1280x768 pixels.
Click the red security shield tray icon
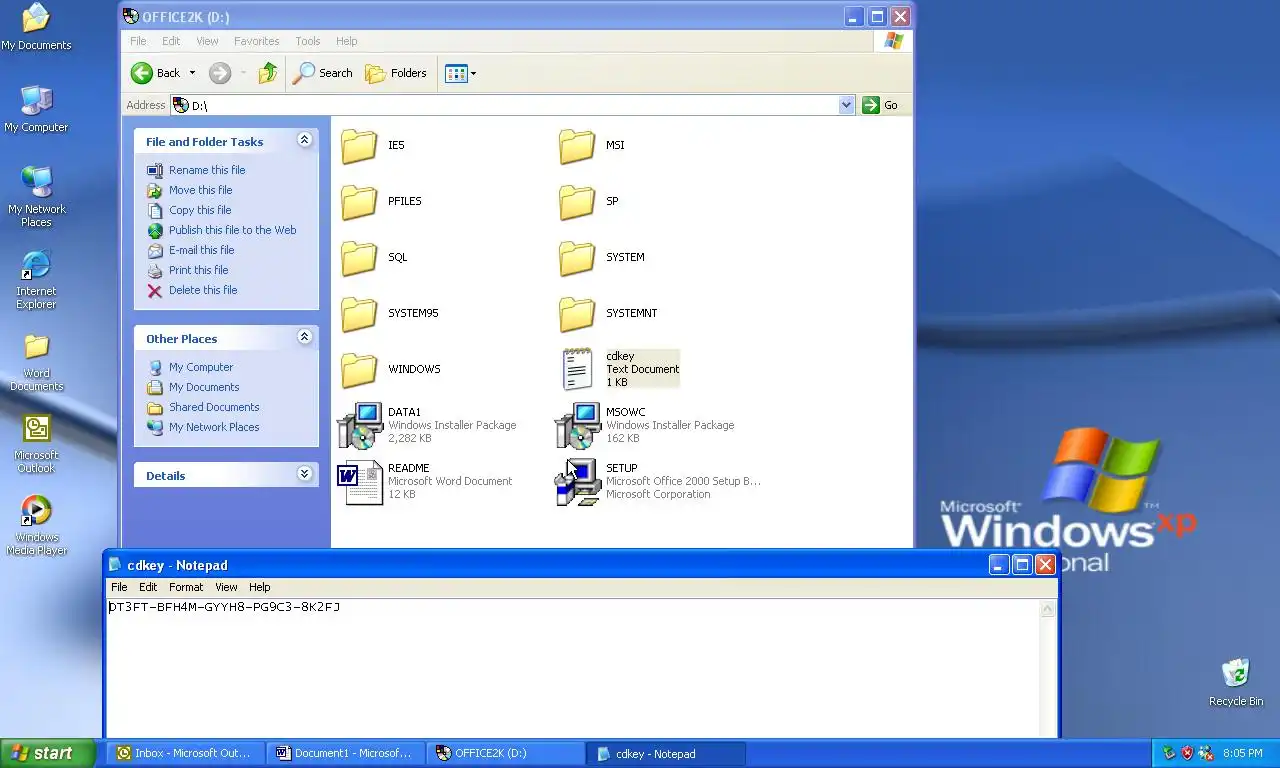(x=1187, y=753)
